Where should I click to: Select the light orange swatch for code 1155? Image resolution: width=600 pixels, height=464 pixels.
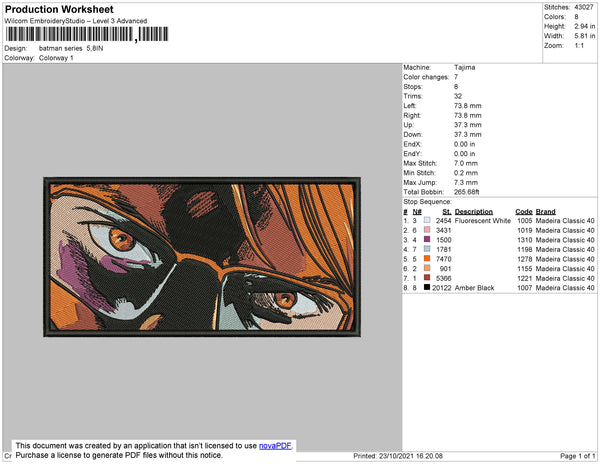[427, 268]
